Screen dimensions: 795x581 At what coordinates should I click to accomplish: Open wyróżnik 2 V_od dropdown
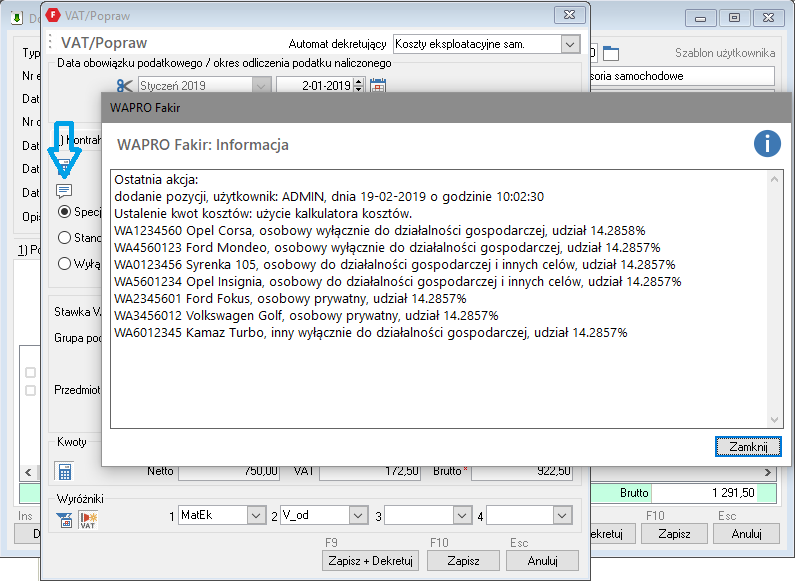[358, 516]
